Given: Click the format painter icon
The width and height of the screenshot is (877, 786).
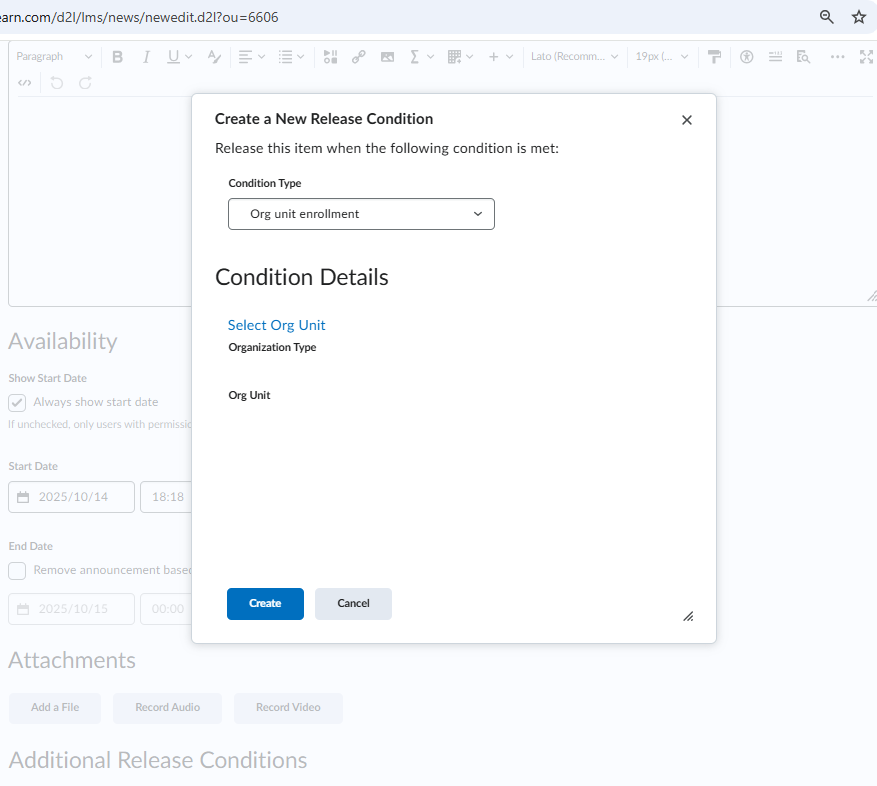Looking at the screenshot, I should (714, 57).
